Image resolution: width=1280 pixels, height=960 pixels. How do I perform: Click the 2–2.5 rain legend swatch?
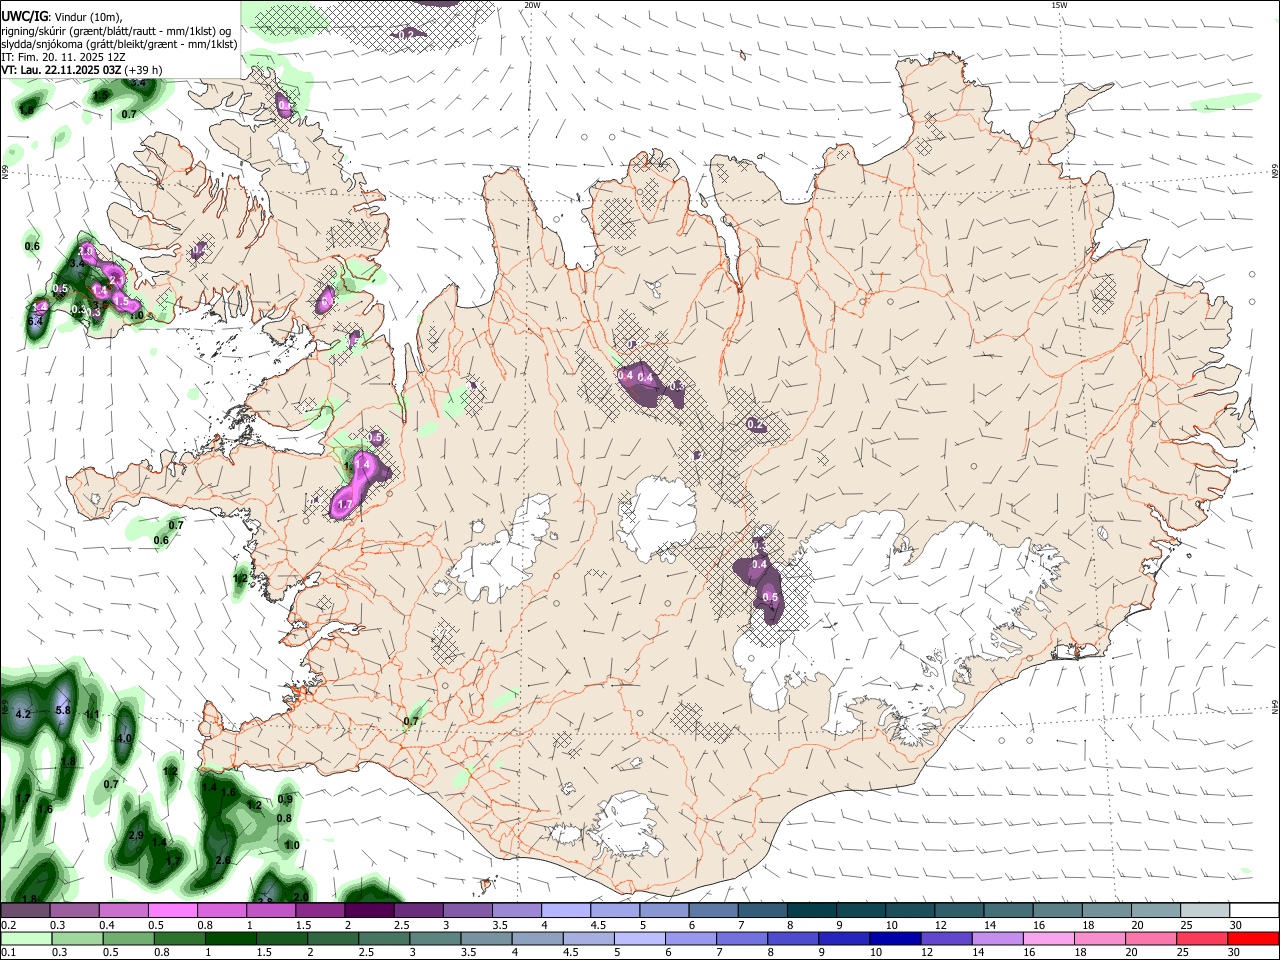(332, 939)
